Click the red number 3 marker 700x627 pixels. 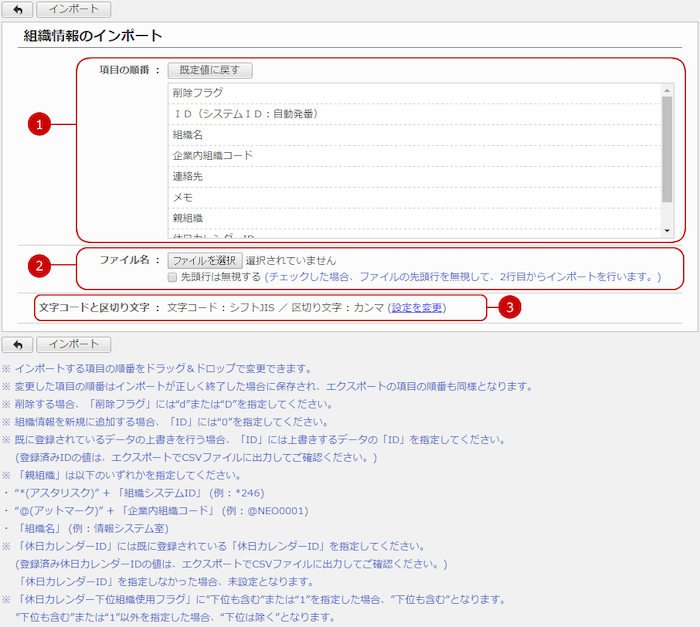510,308
